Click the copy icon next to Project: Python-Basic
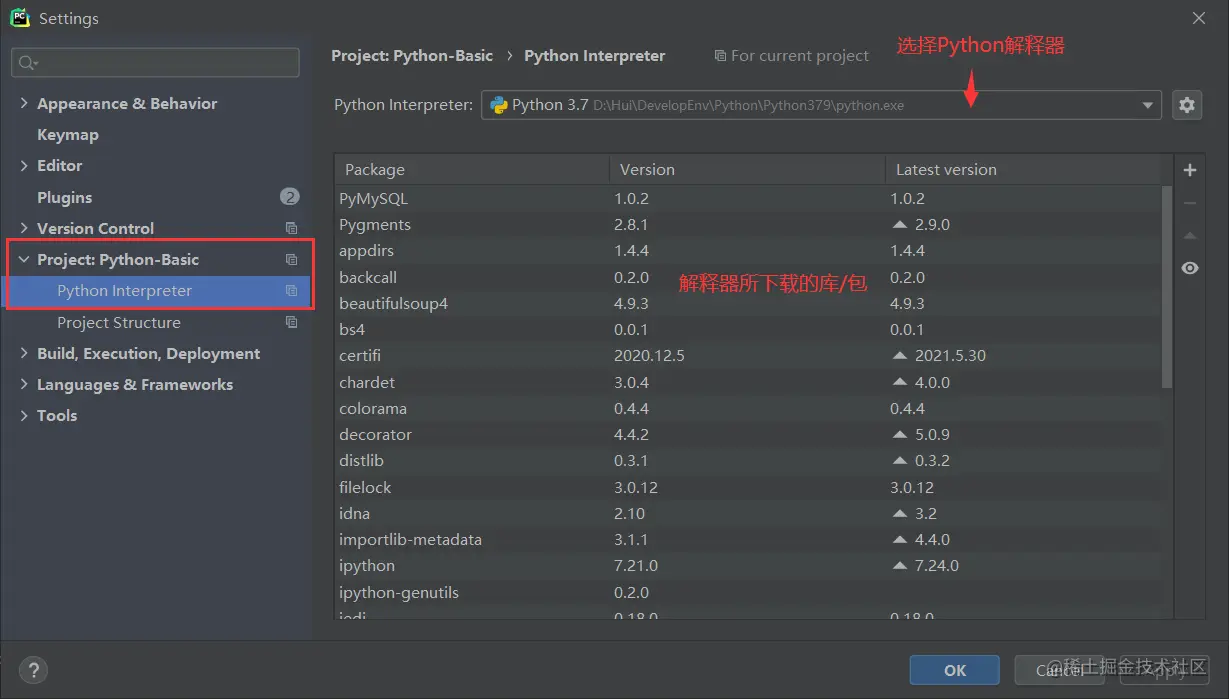The image size is (1229, 699). pos(291,259)
